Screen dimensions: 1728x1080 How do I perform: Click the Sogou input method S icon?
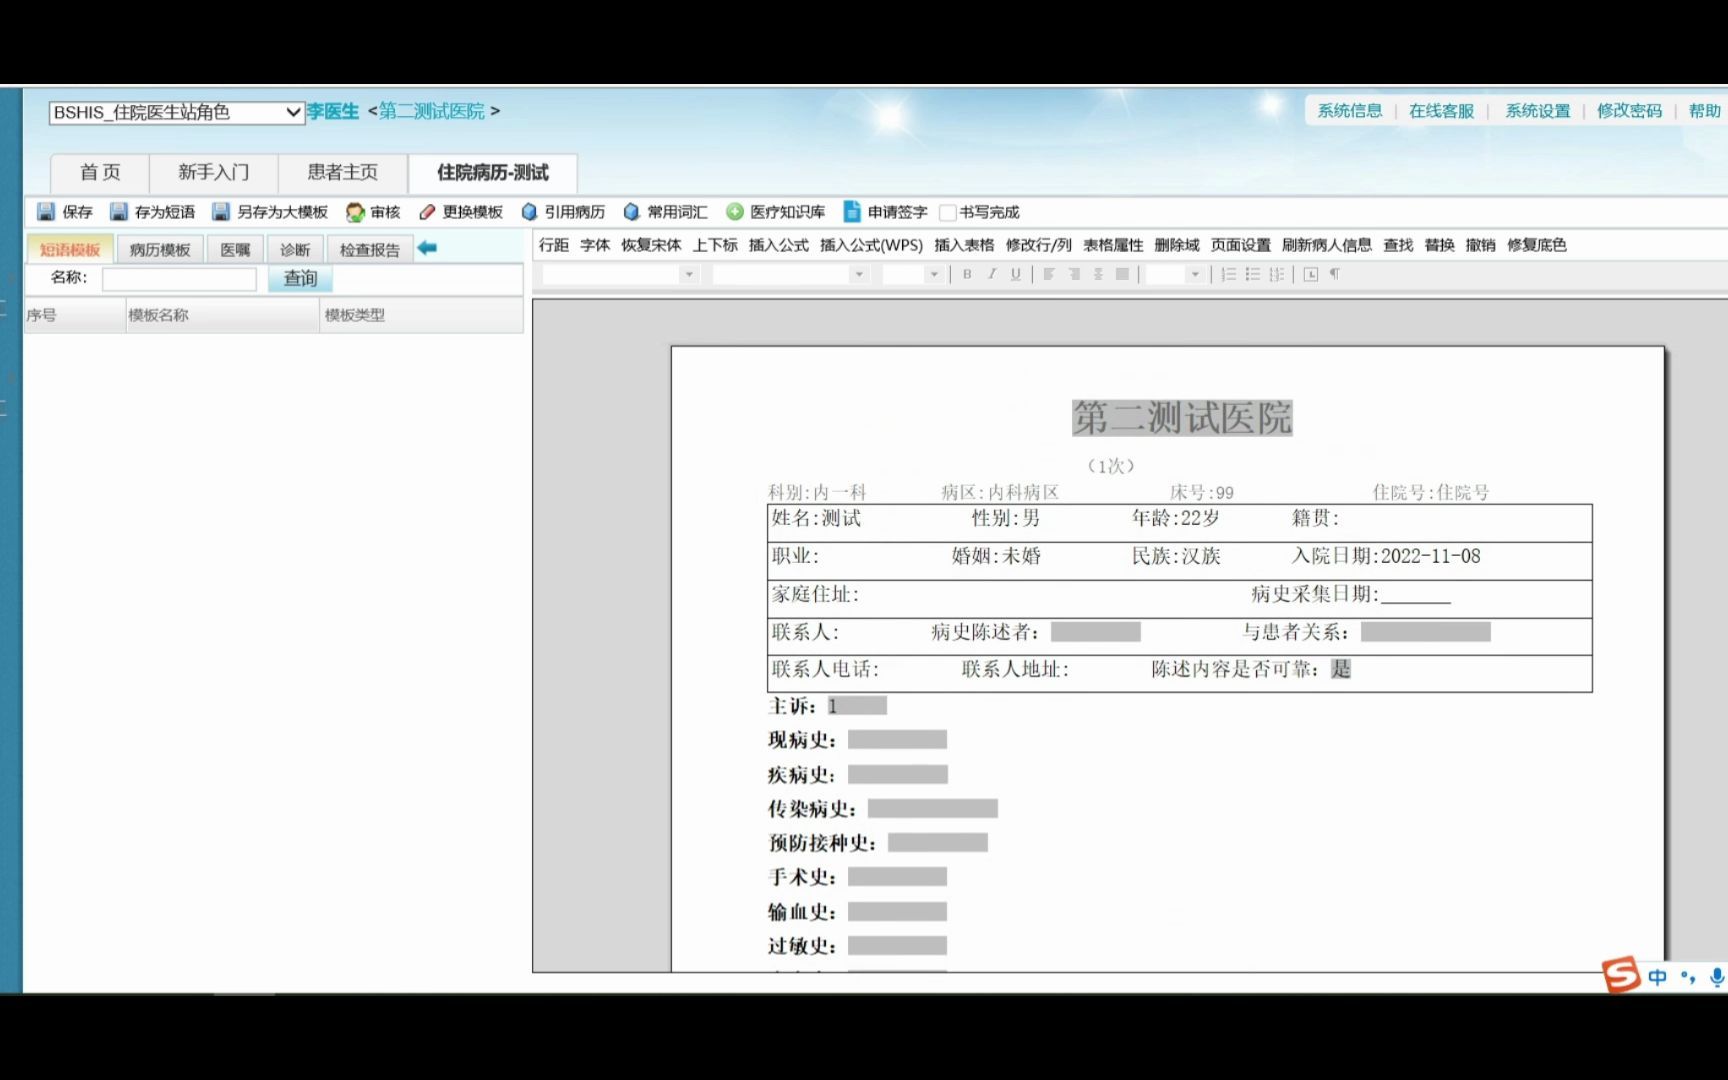click(1621, 974)
